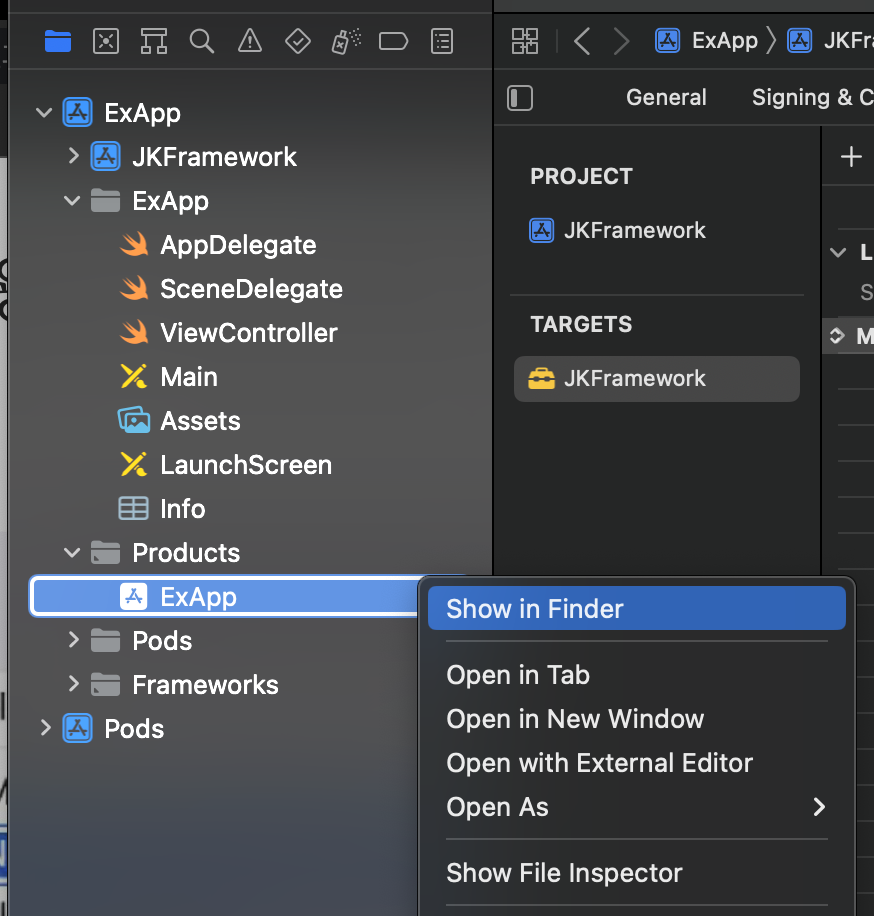Choose Open in New Window
874x916 pixels.
tap(637, 719)
